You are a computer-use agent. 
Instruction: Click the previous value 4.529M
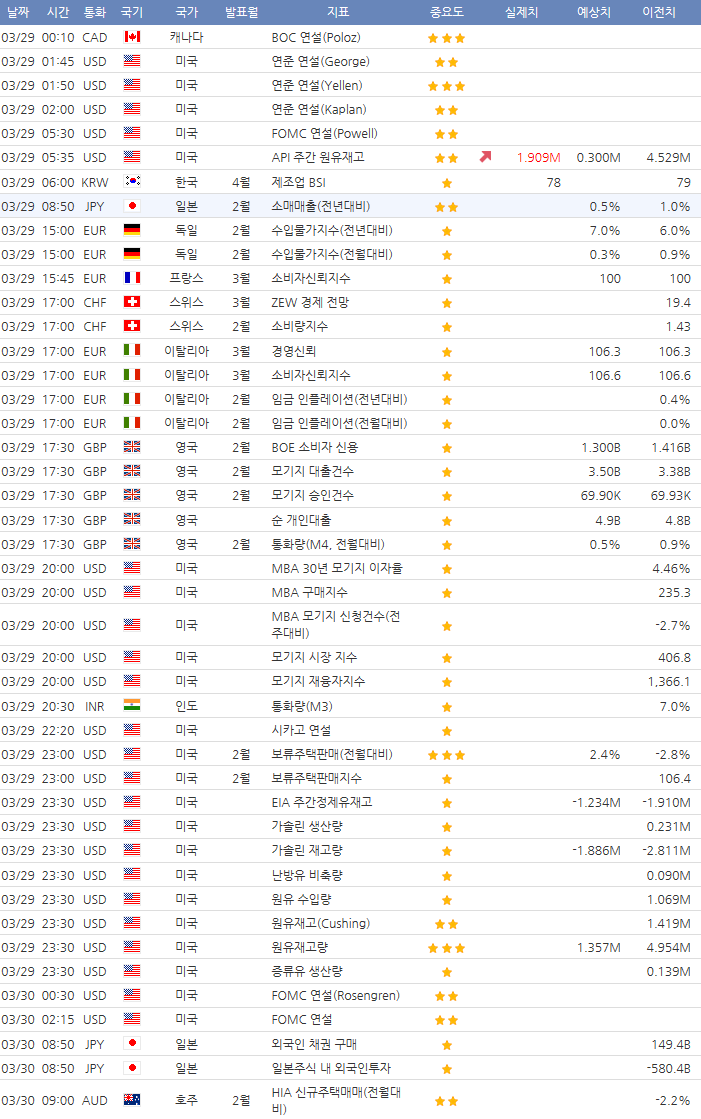coord(668,157)
